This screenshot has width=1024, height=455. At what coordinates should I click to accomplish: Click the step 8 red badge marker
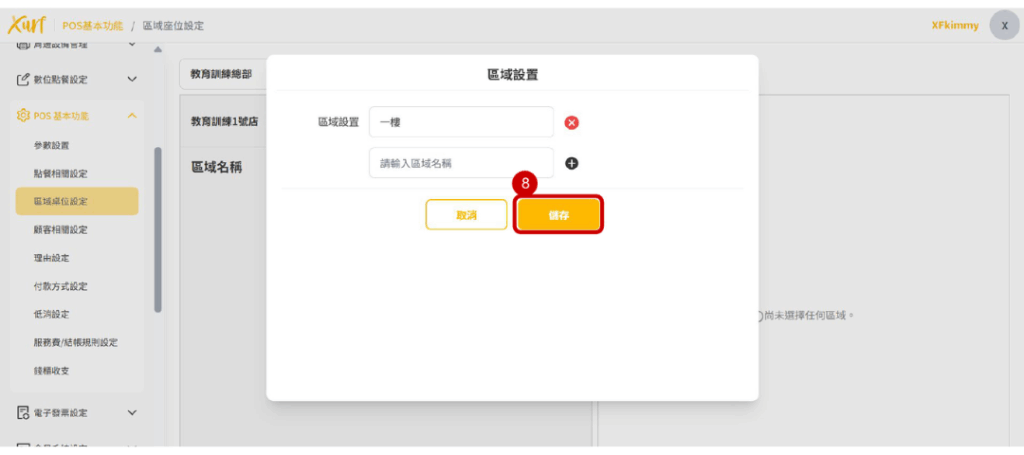pos(525,184)
